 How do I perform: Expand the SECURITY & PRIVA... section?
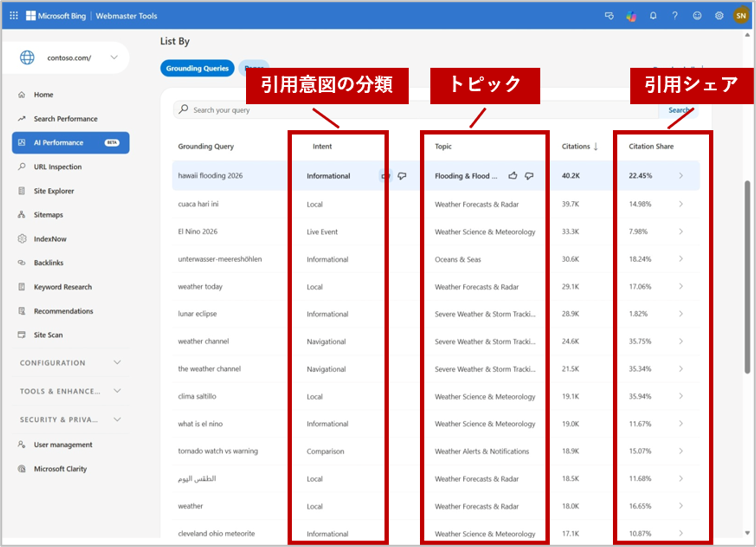[x=117, y=419]
